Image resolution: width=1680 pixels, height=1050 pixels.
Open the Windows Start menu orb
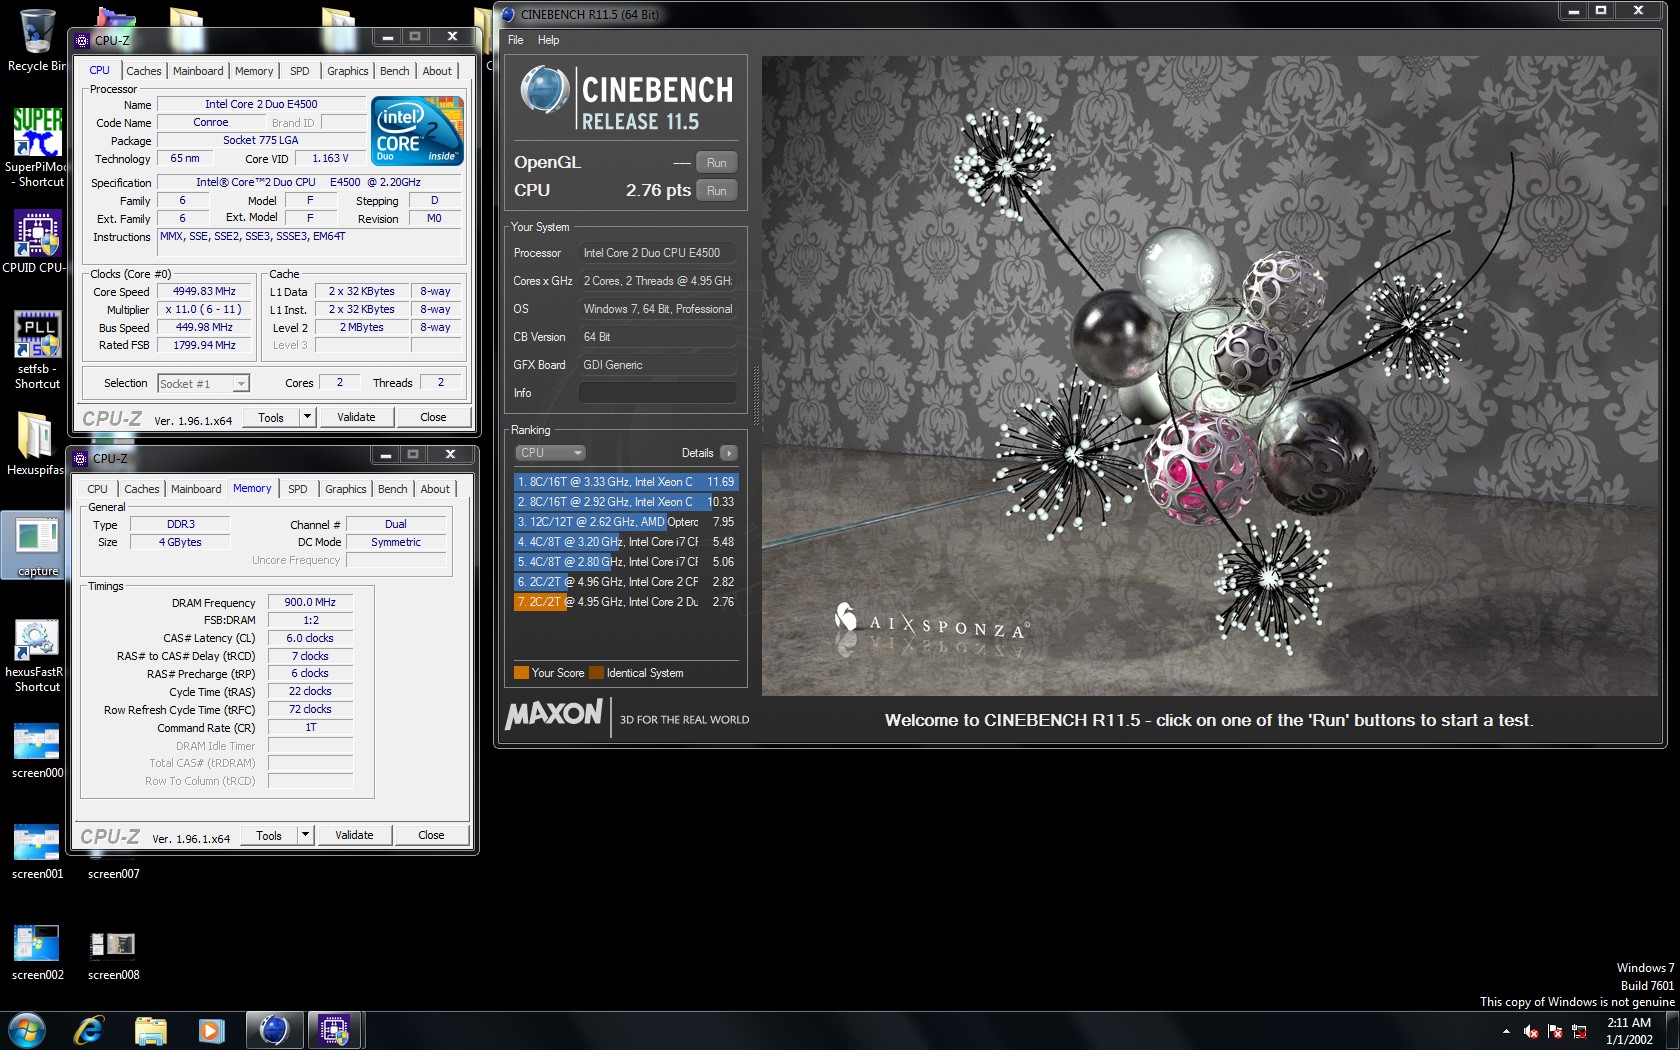tap(27, 1030)
